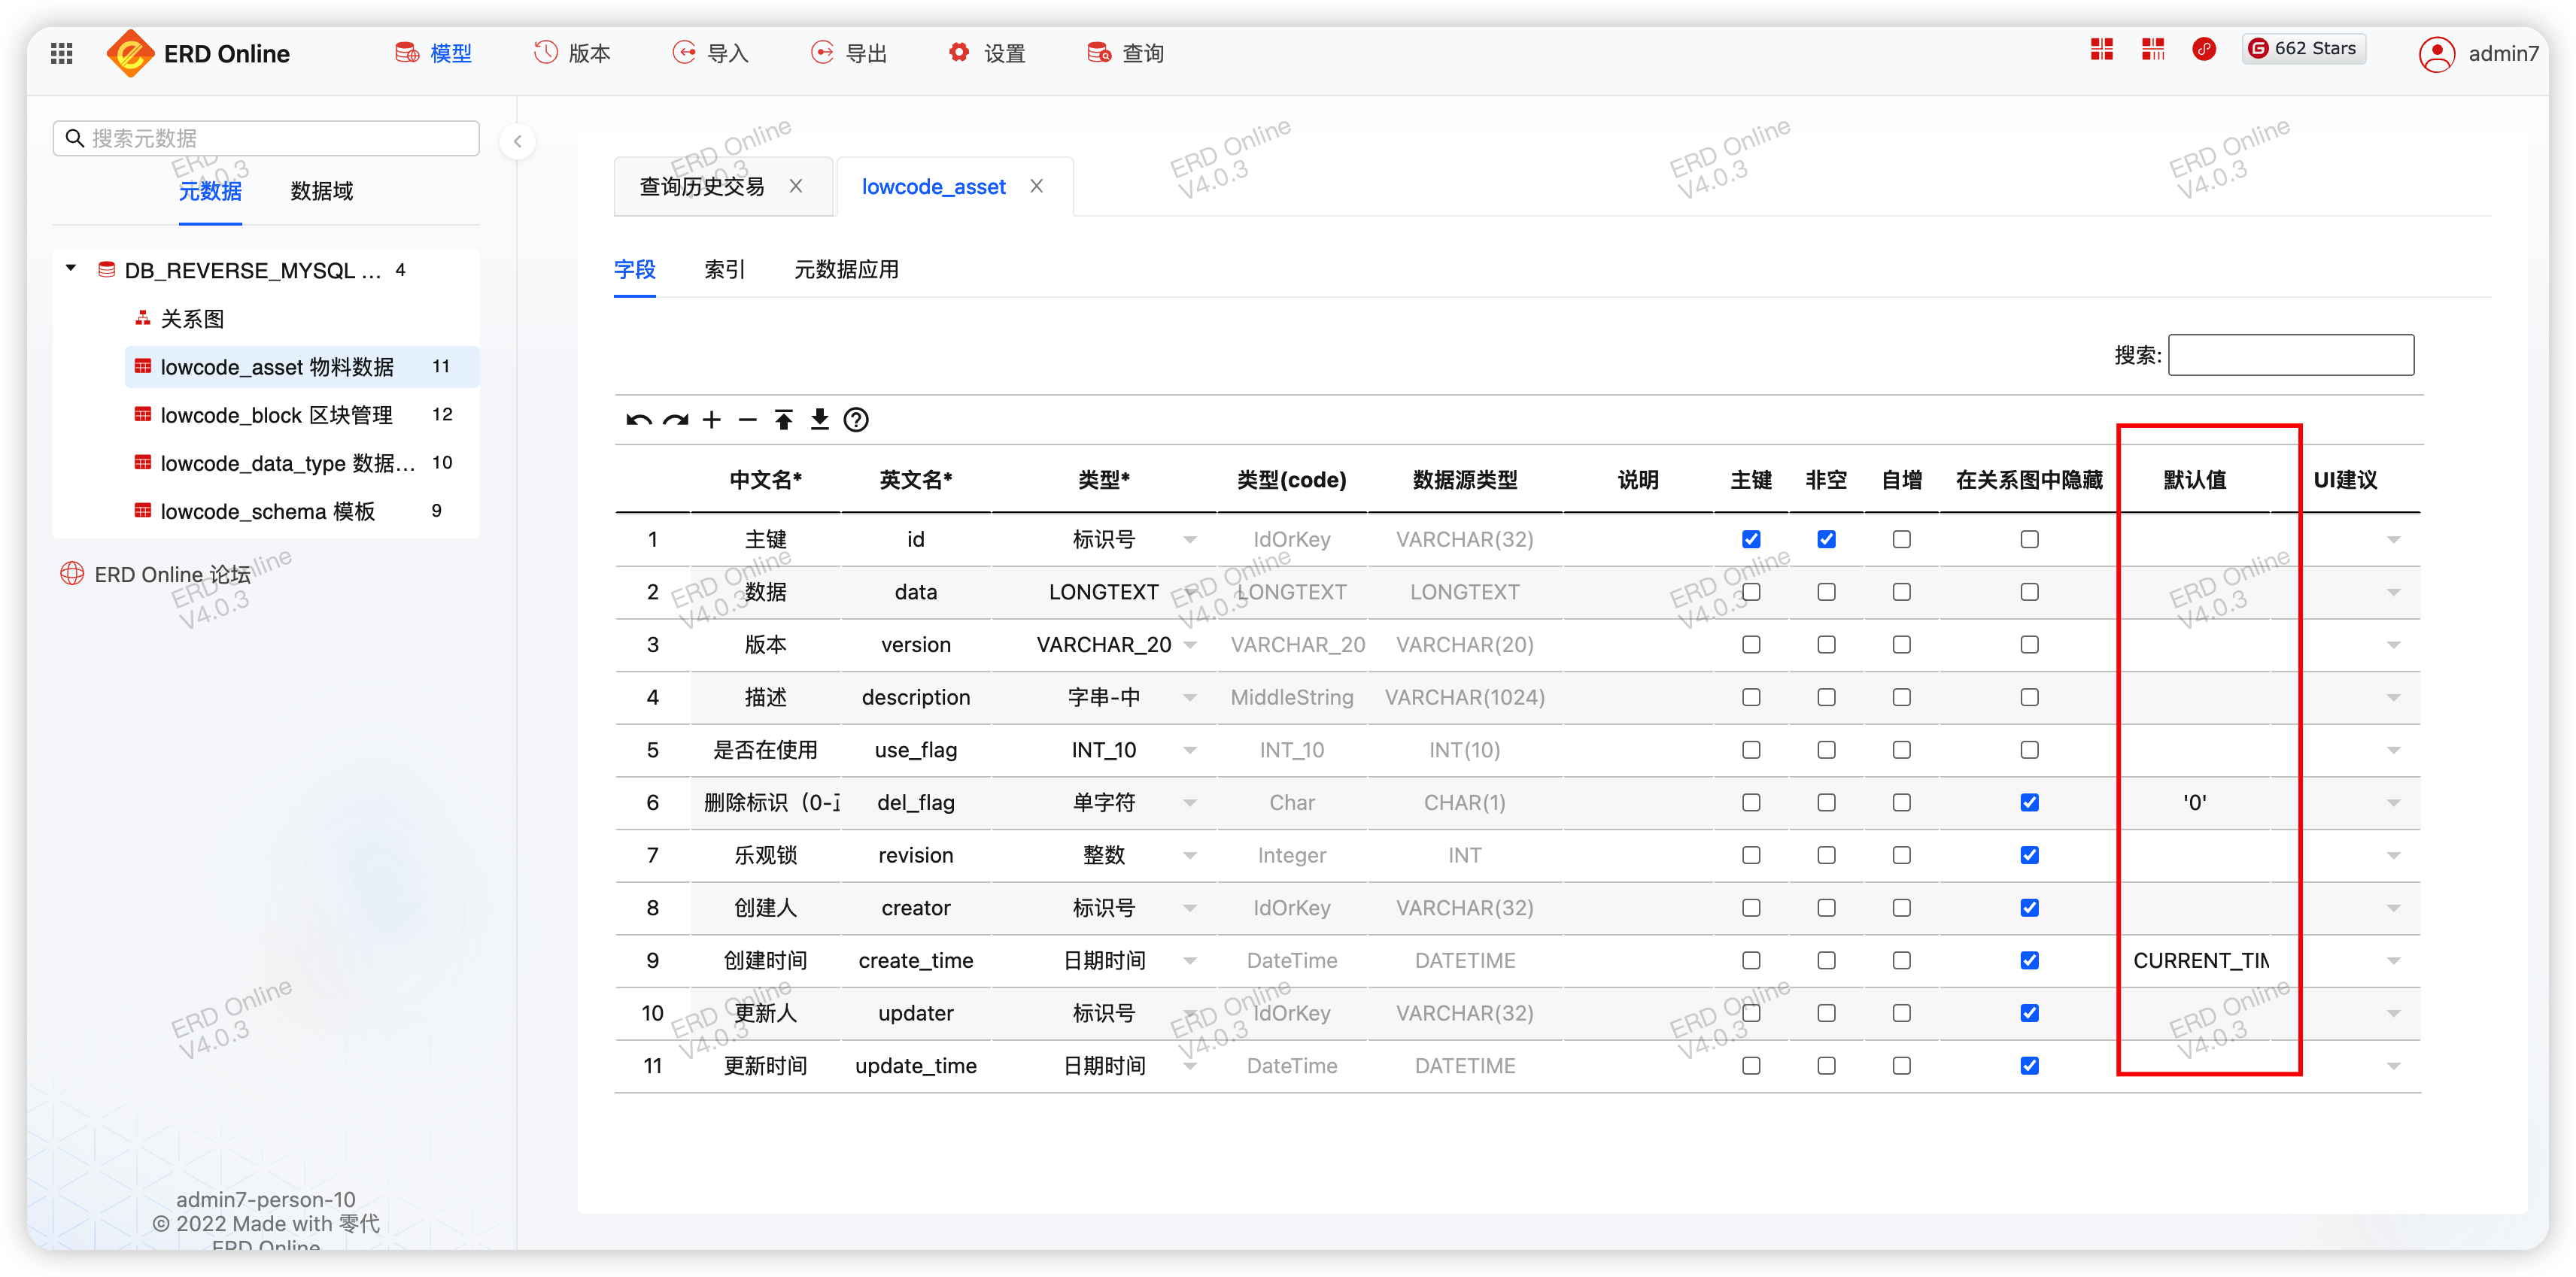This screenshot has width=2576, height=1277.
Task: Click the 662 Stars button
Action: pyautogui.click(x=2303, y=48)
